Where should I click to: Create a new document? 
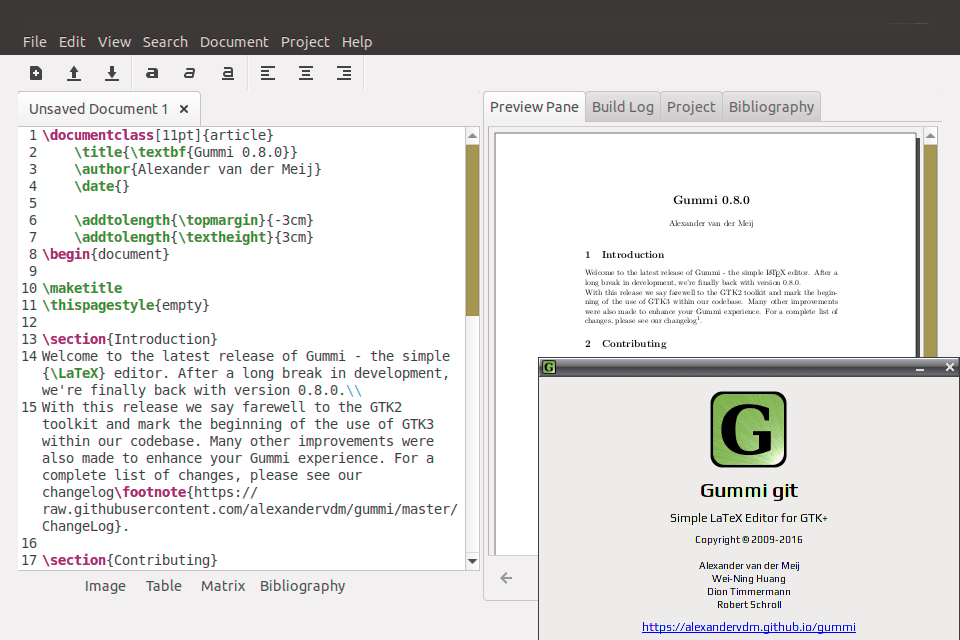click(x=35, y=72)
